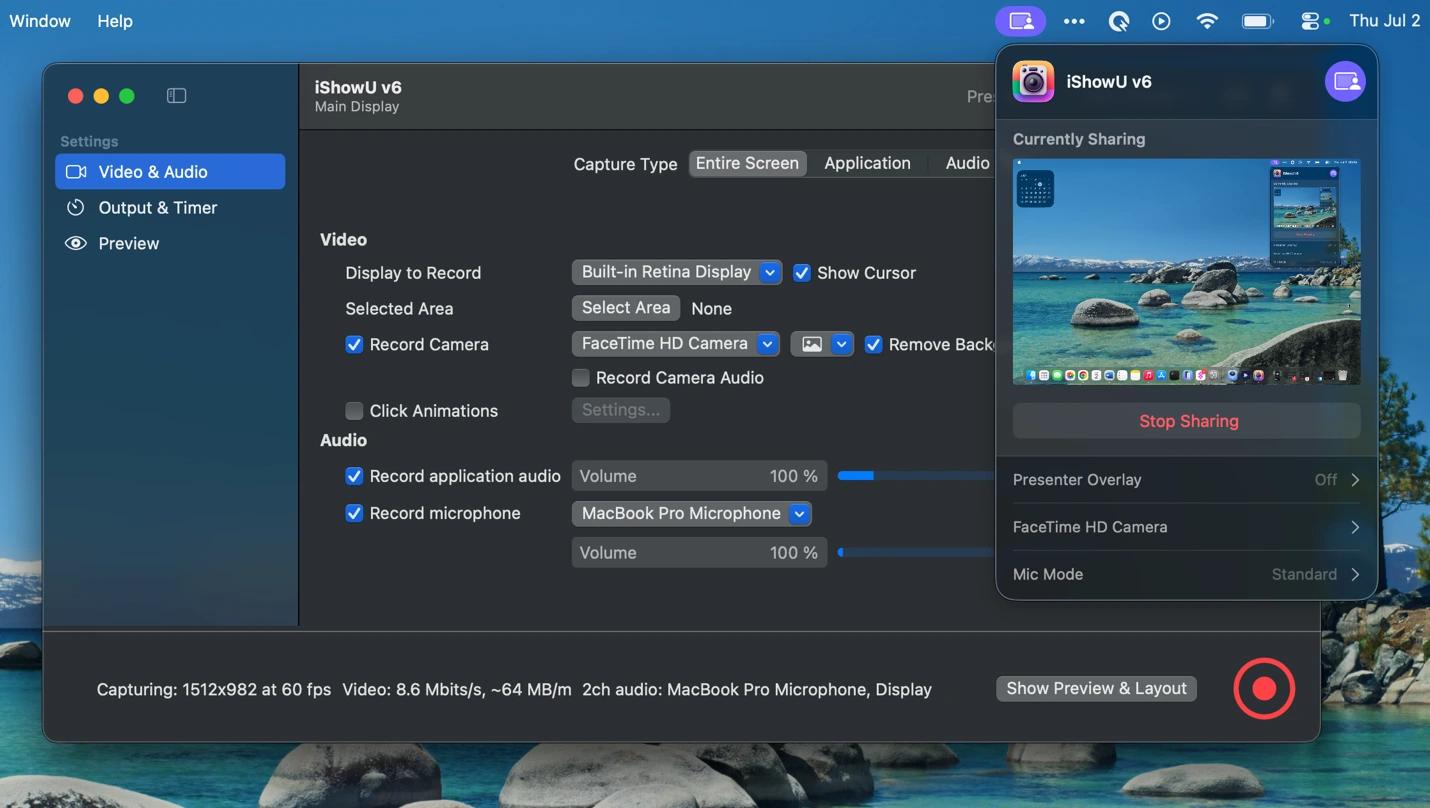1430x808 pixels.
Task: Adjust the application audio volume slider
Action: tap(915, 476)
